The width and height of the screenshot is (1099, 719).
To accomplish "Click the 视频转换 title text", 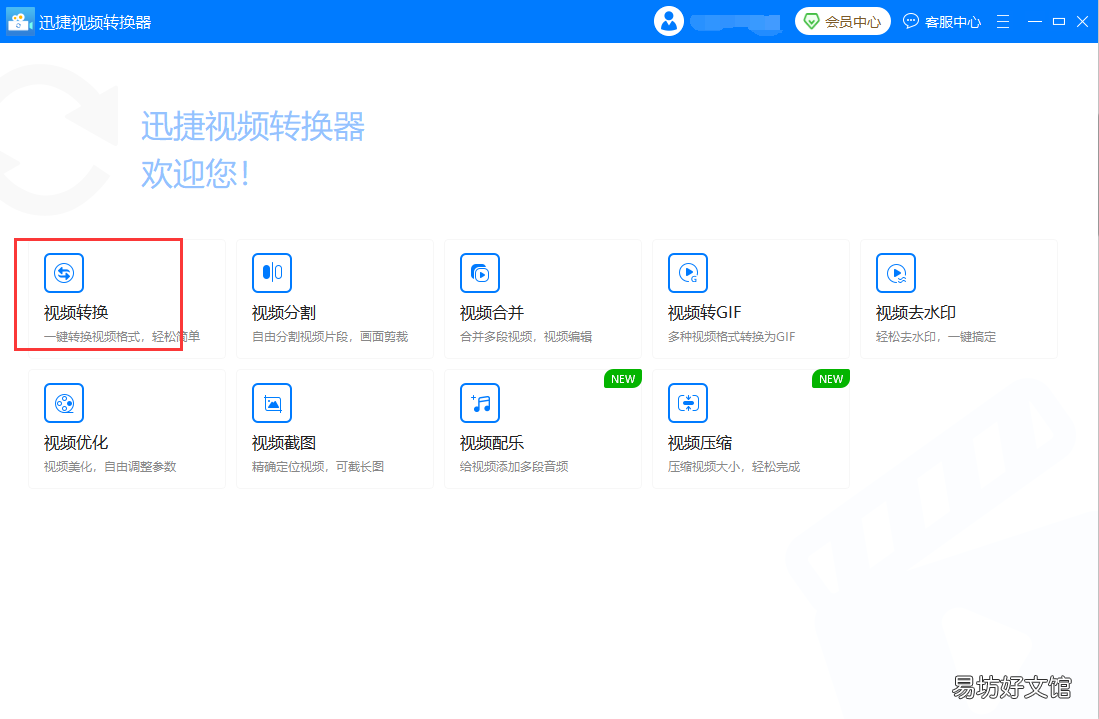I will click(x=76, y=313).
